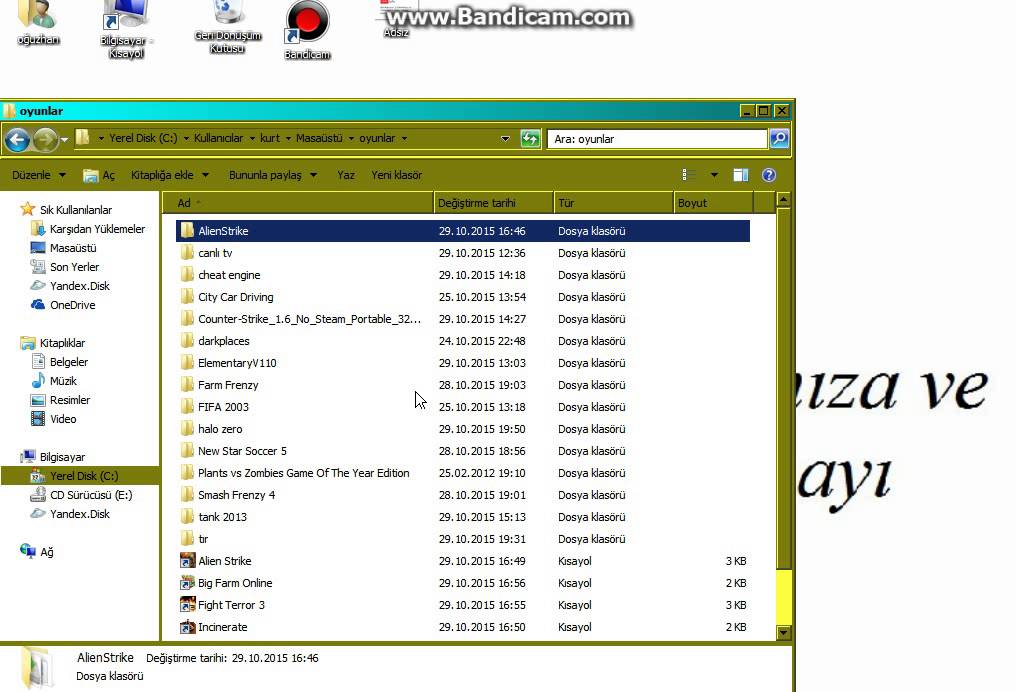Viewport: 1016px width, 692px height.
Task: Select the 'canlı tv' folder
Action: 463,253
